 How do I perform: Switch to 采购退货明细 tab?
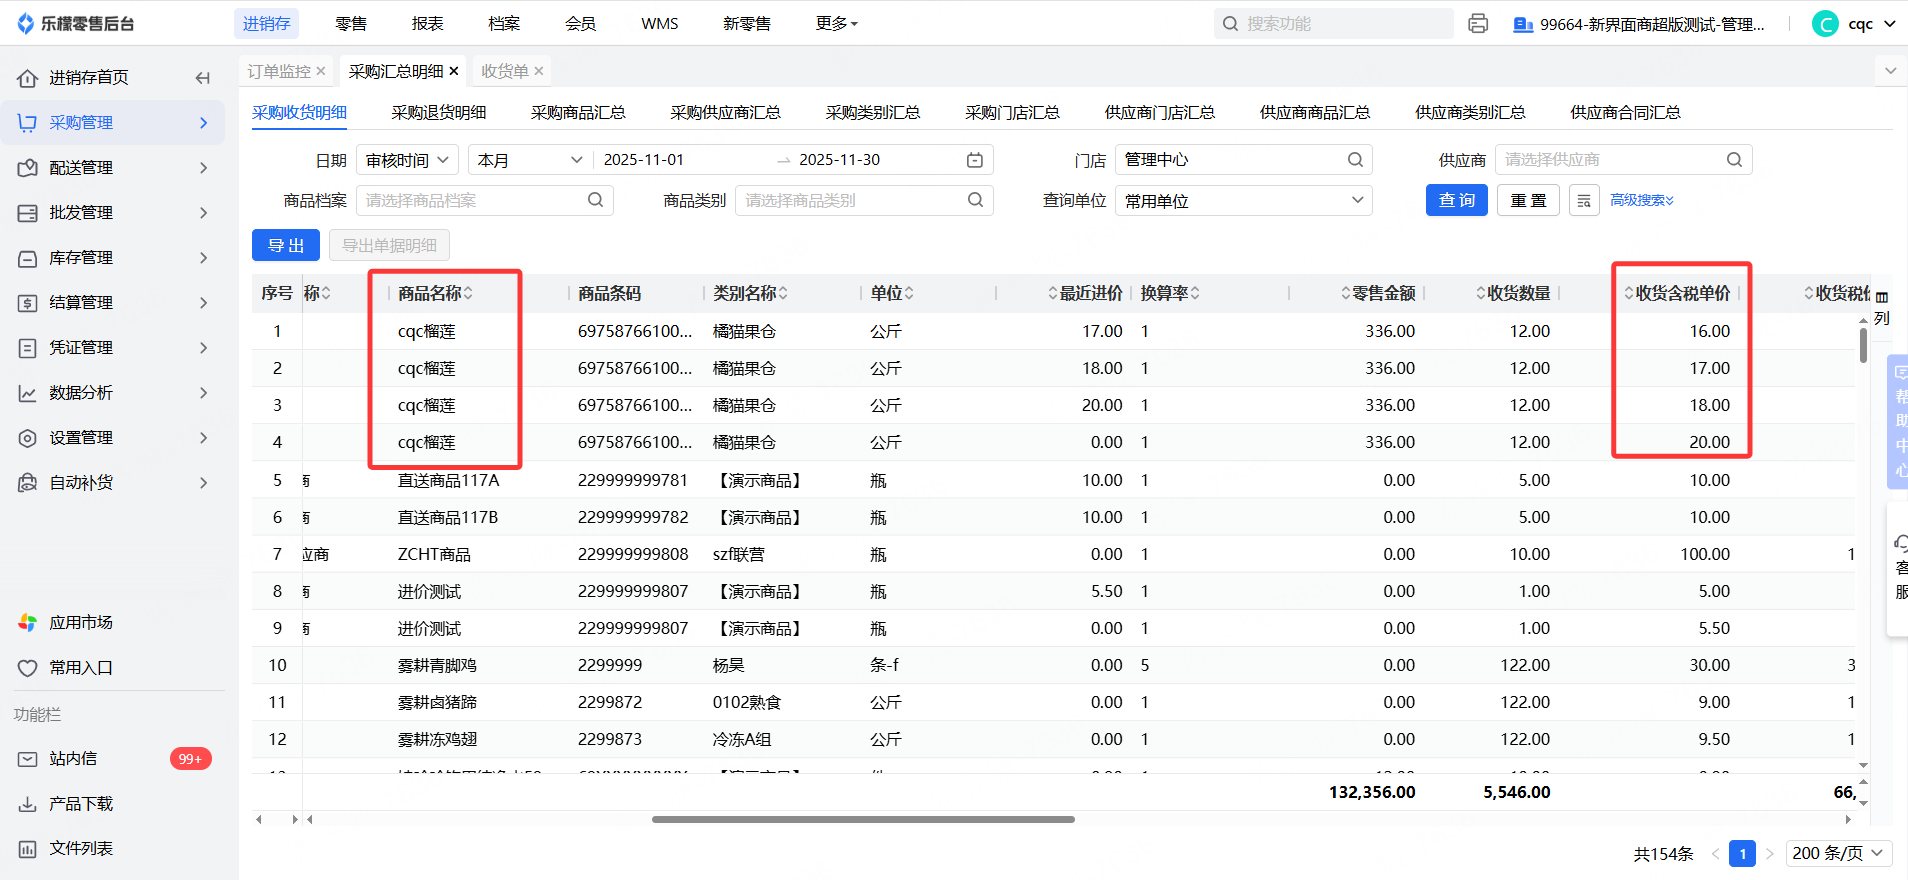(439, 113)
